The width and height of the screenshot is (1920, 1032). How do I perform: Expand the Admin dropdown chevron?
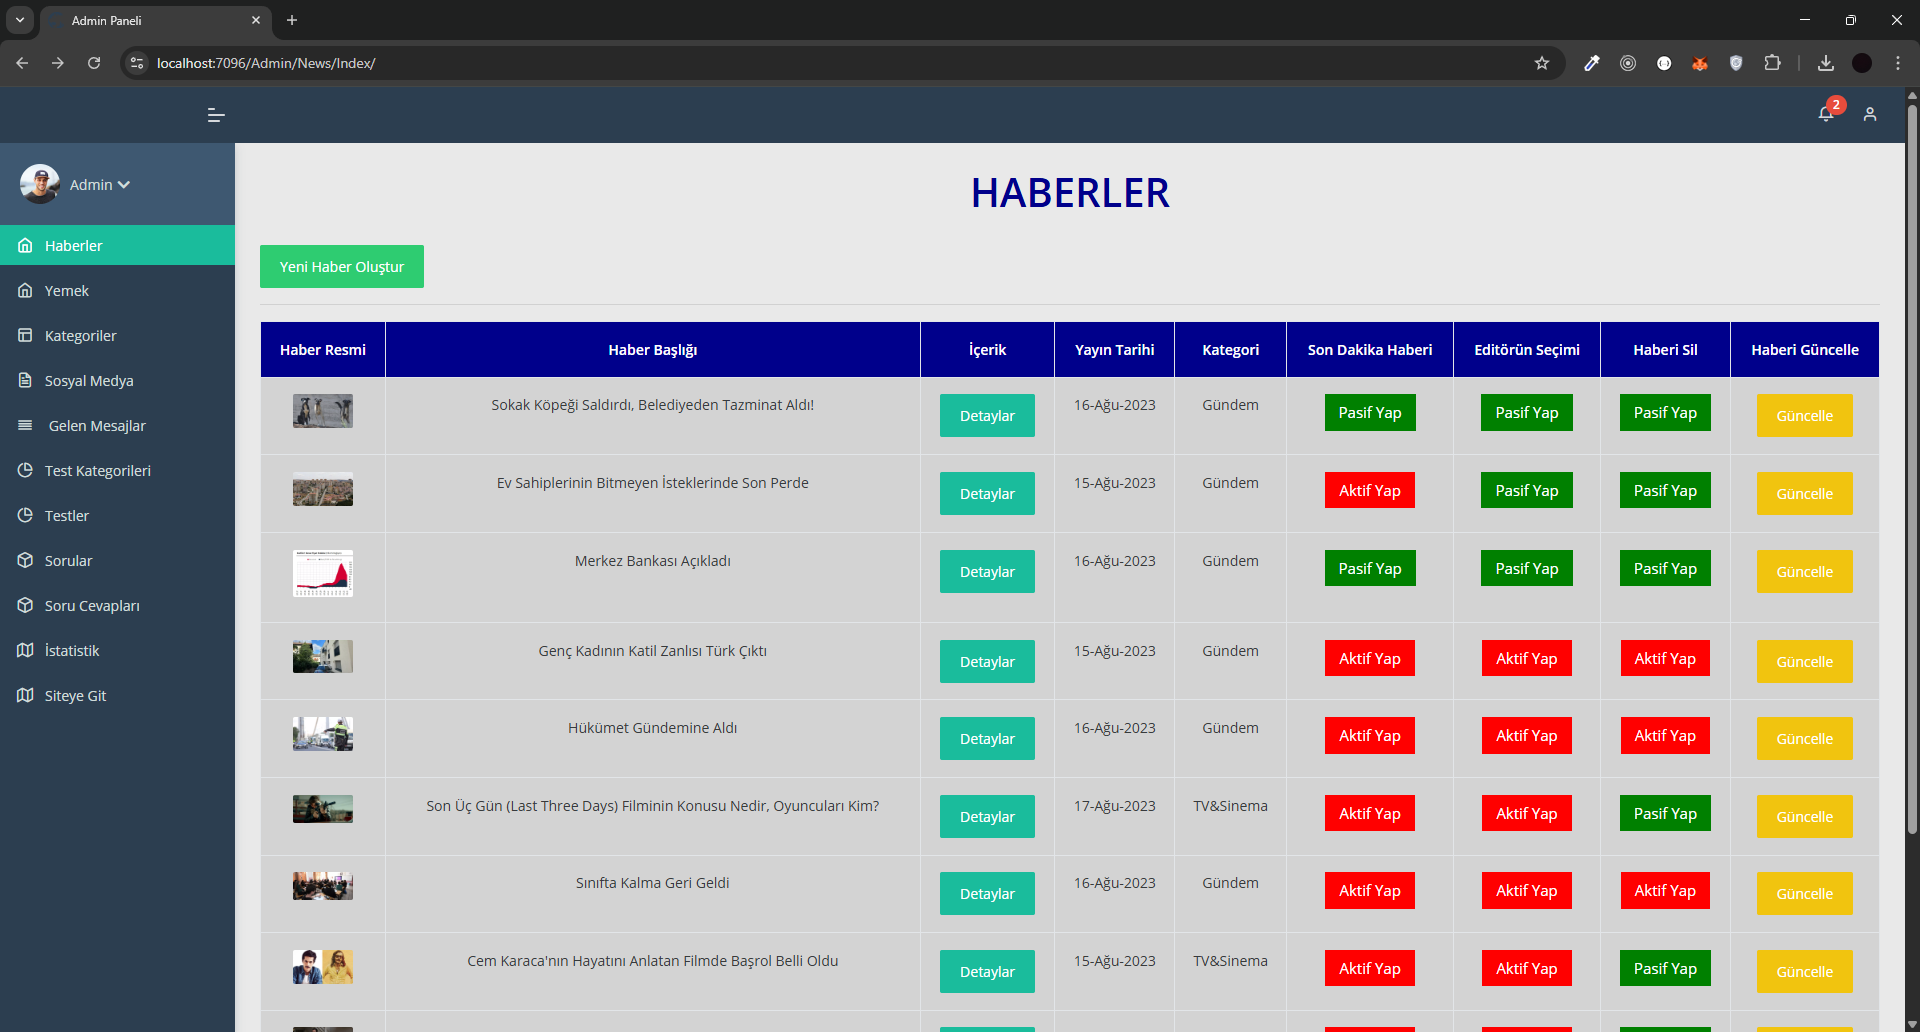click(x=124, y=185)
